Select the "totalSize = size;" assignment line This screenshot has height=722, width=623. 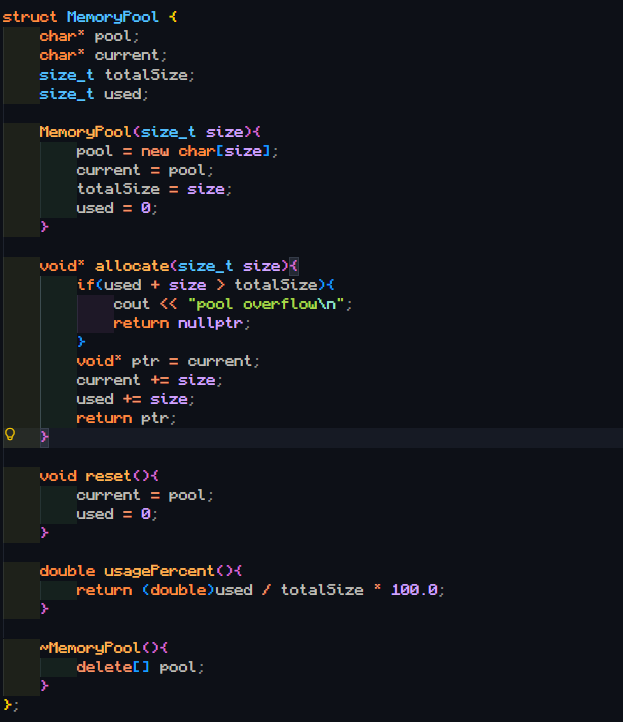tap(154, 189)
